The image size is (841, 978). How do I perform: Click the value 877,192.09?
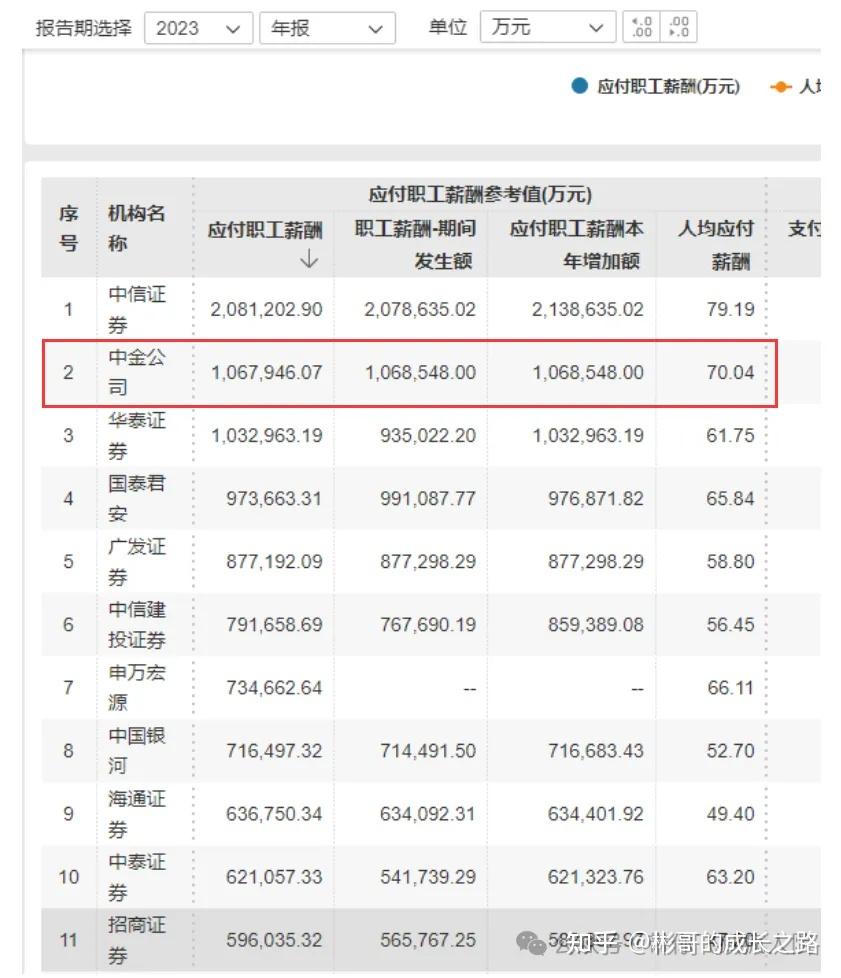[x=274, y=561]
